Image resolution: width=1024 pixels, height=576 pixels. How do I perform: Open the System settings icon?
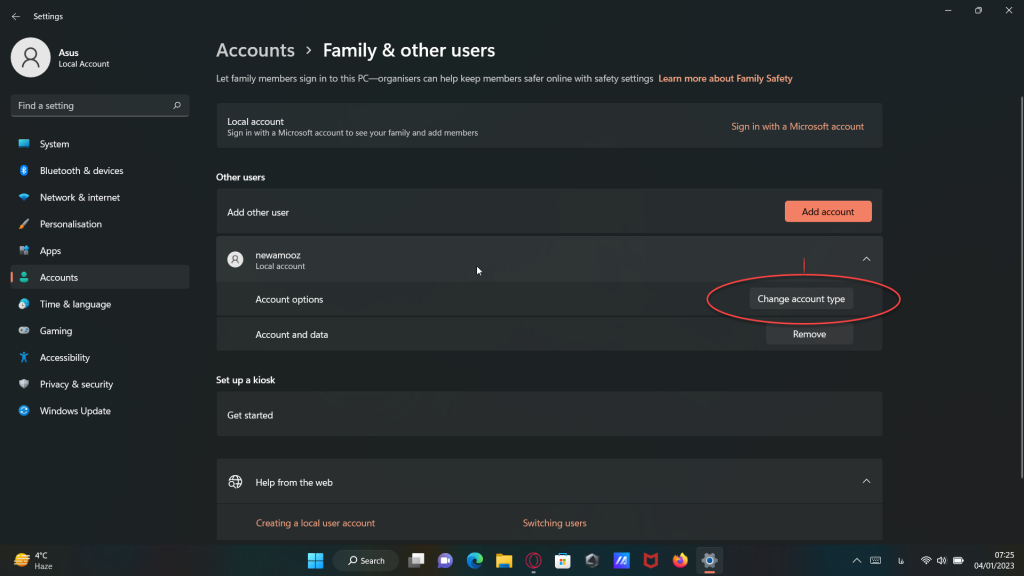(24, 144)
